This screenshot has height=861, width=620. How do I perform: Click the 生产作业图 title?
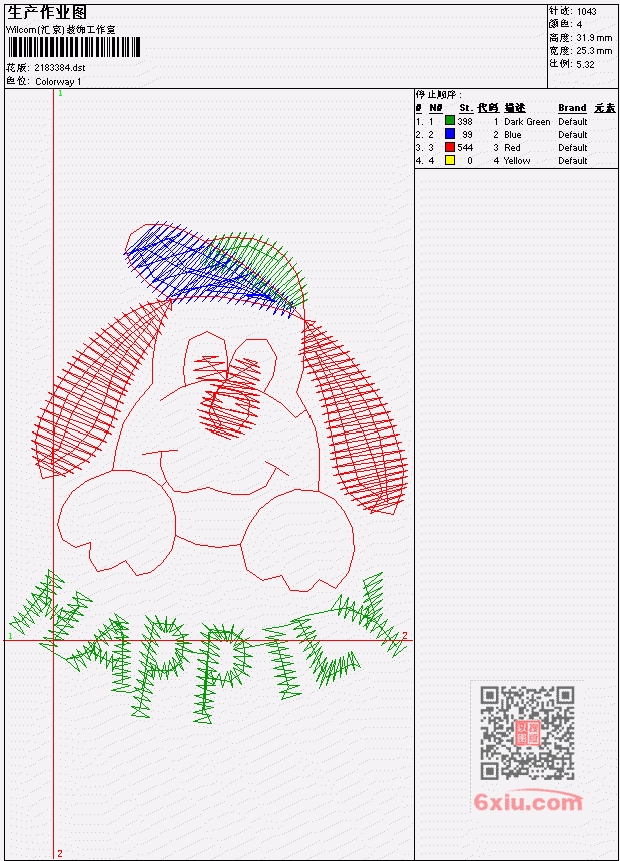coord(47,13)
